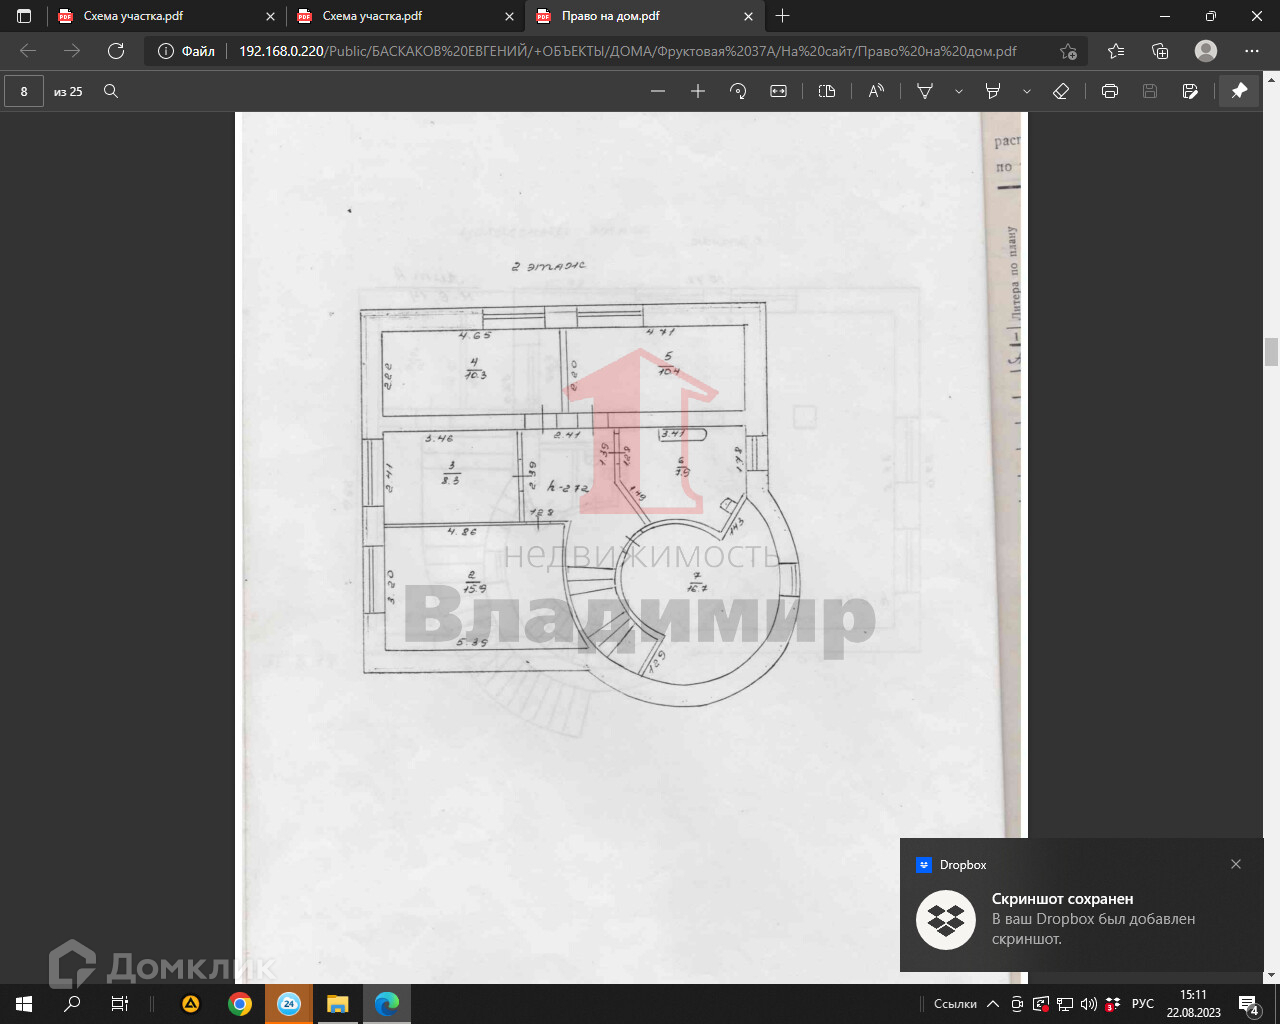
Task: Click the fit to width icon
Action: tap(778, 91)
